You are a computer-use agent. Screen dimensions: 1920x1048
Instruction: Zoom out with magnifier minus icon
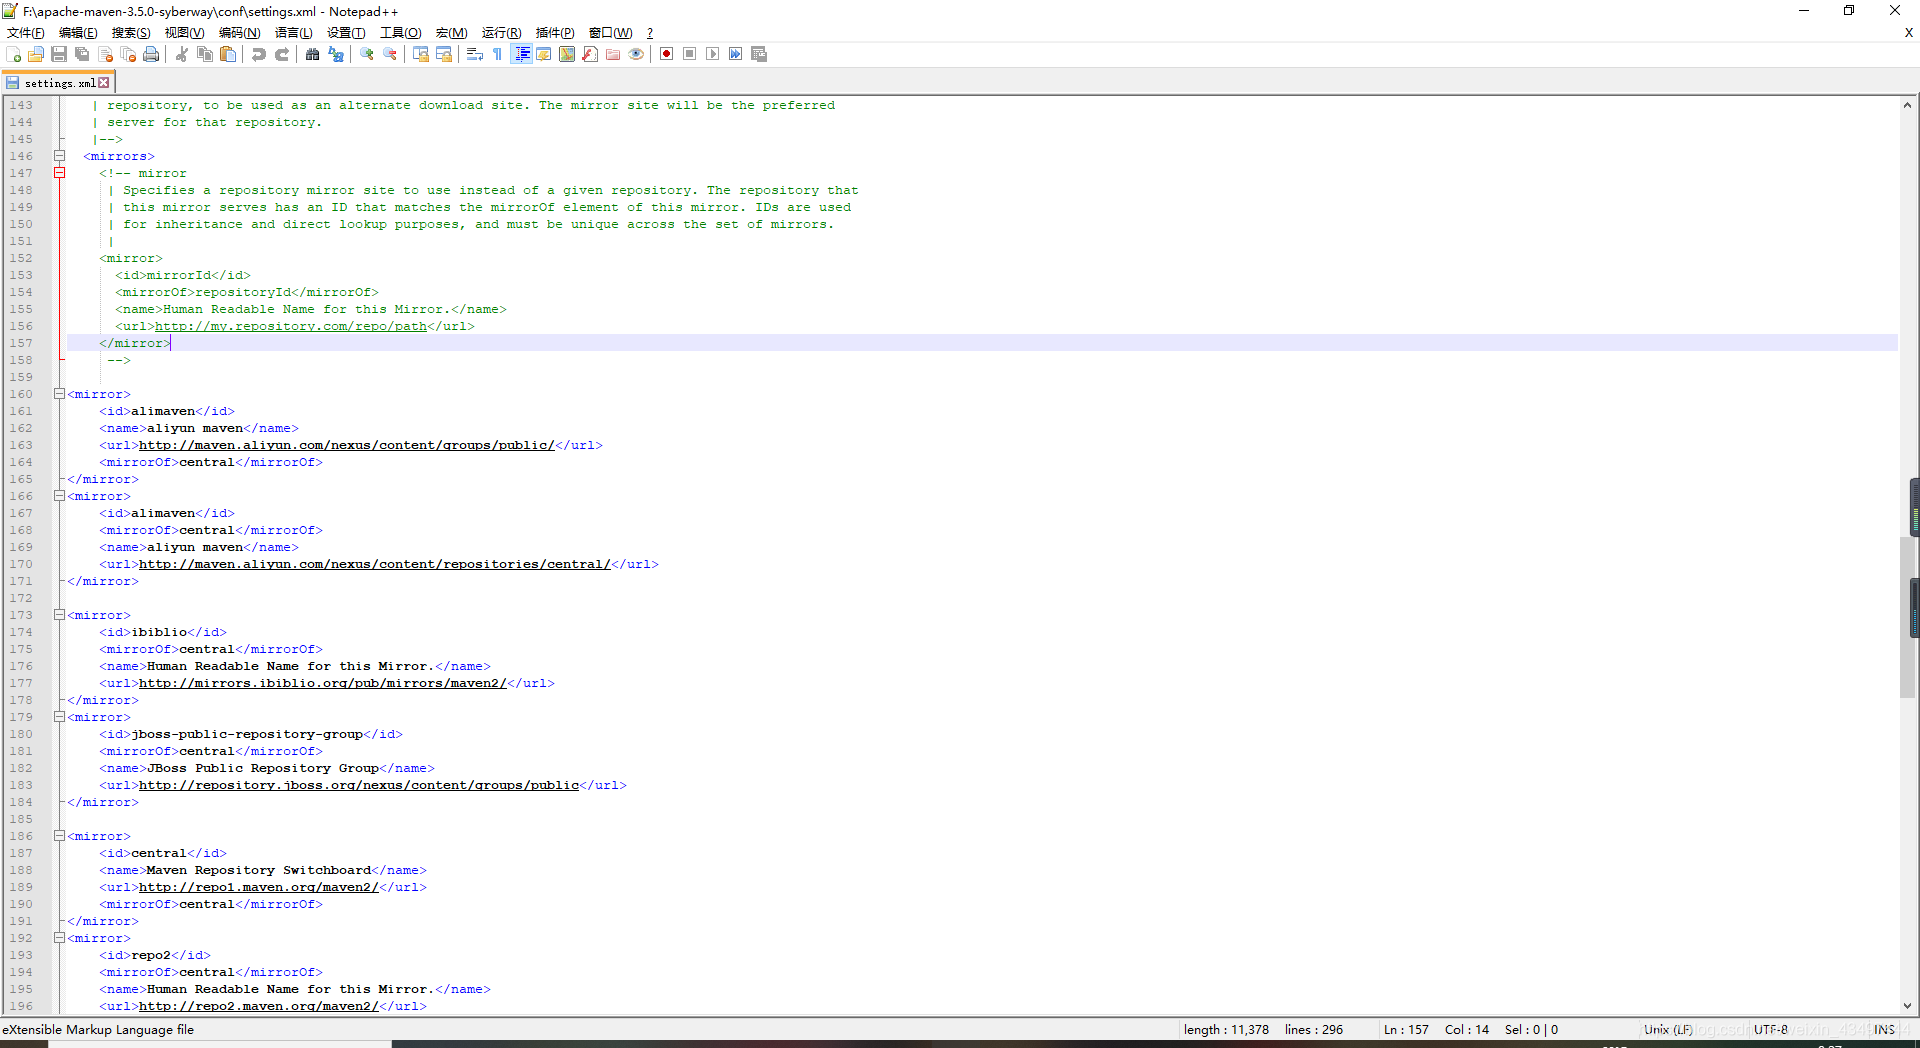[390, 54]
